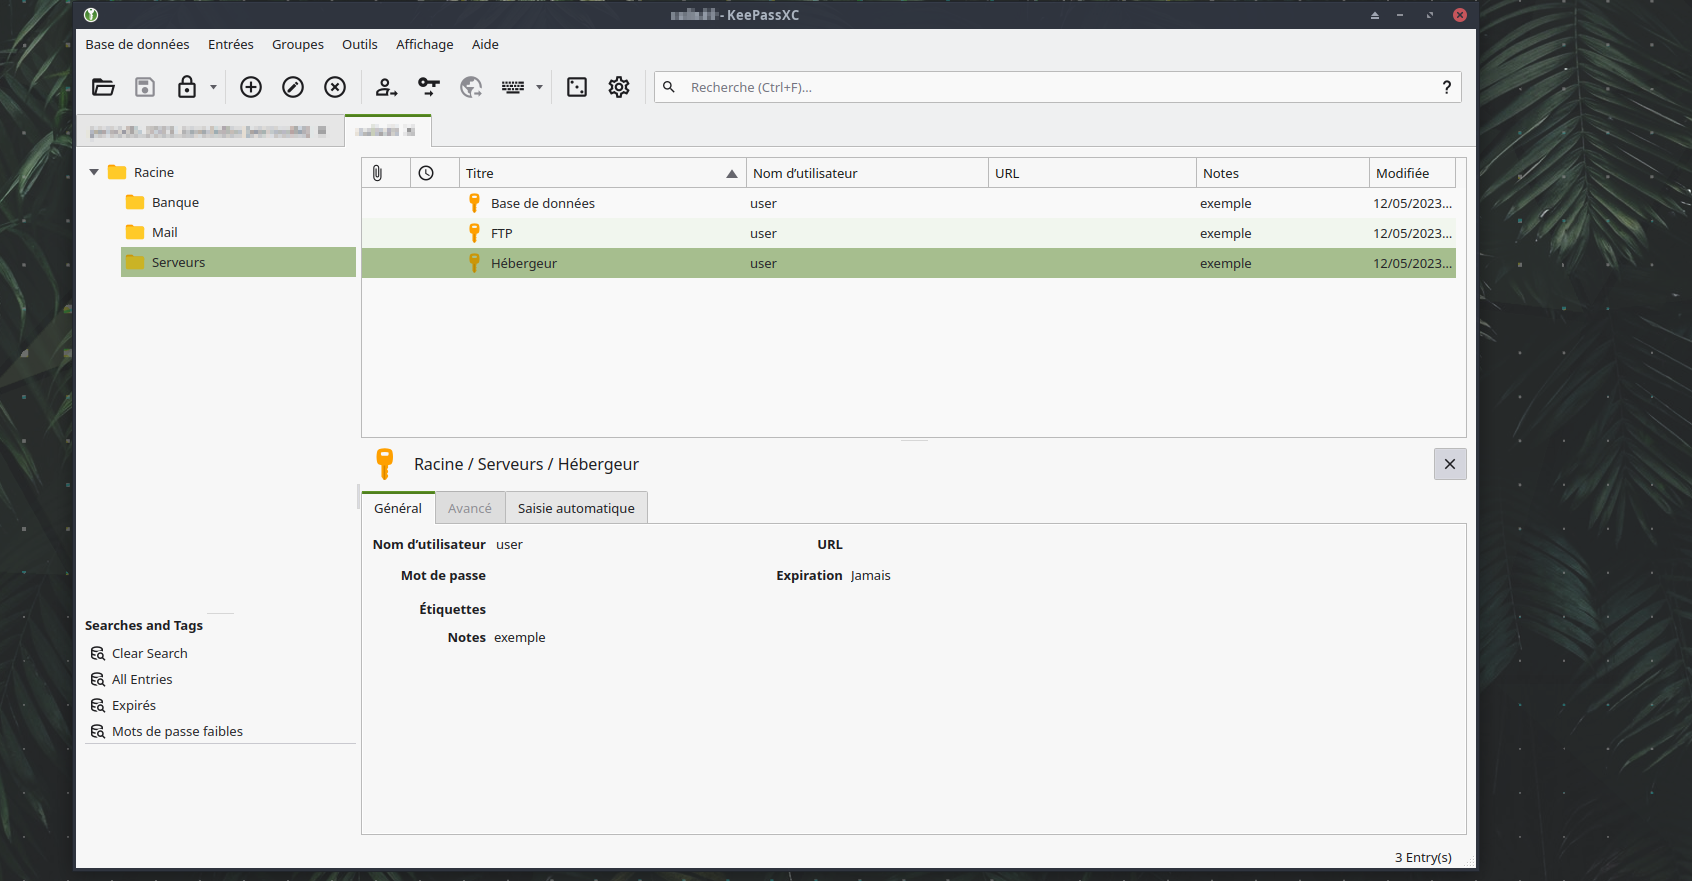
Task: Close the entry preview panel
Action: (x=1449, y=464)
